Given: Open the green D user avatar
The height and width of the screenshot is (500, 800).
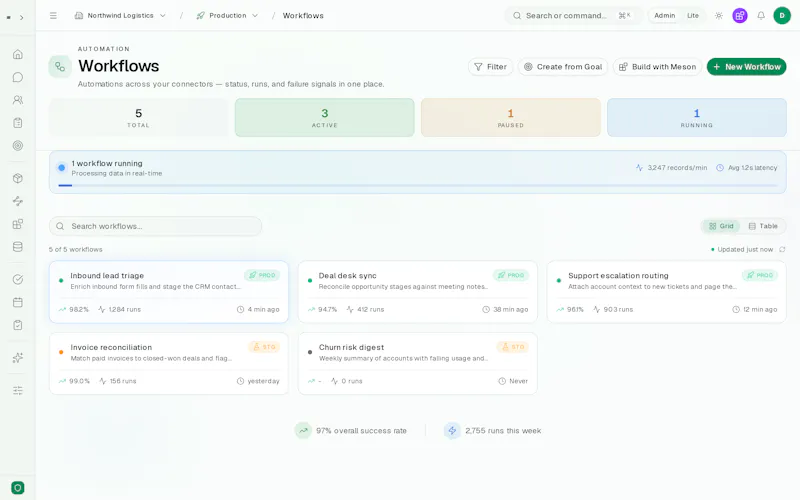Looking at the screenshot, I should [x=782, y=16].
